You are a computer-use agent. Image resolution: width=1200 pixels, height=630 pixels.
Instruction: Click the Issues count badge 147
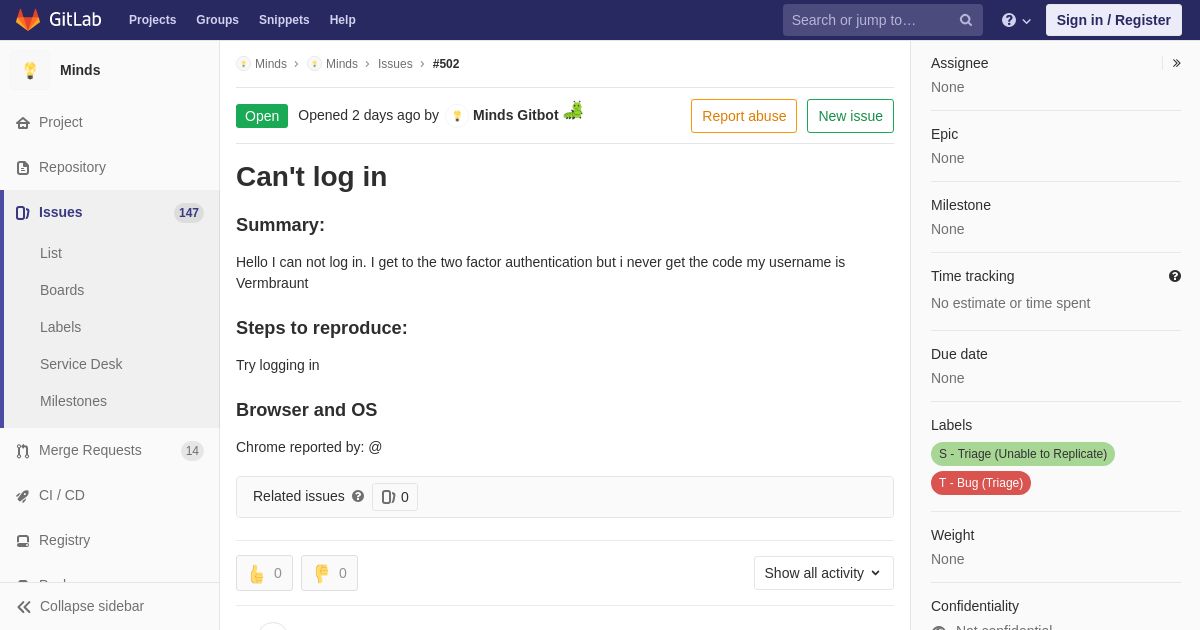(x=189, y=213)
